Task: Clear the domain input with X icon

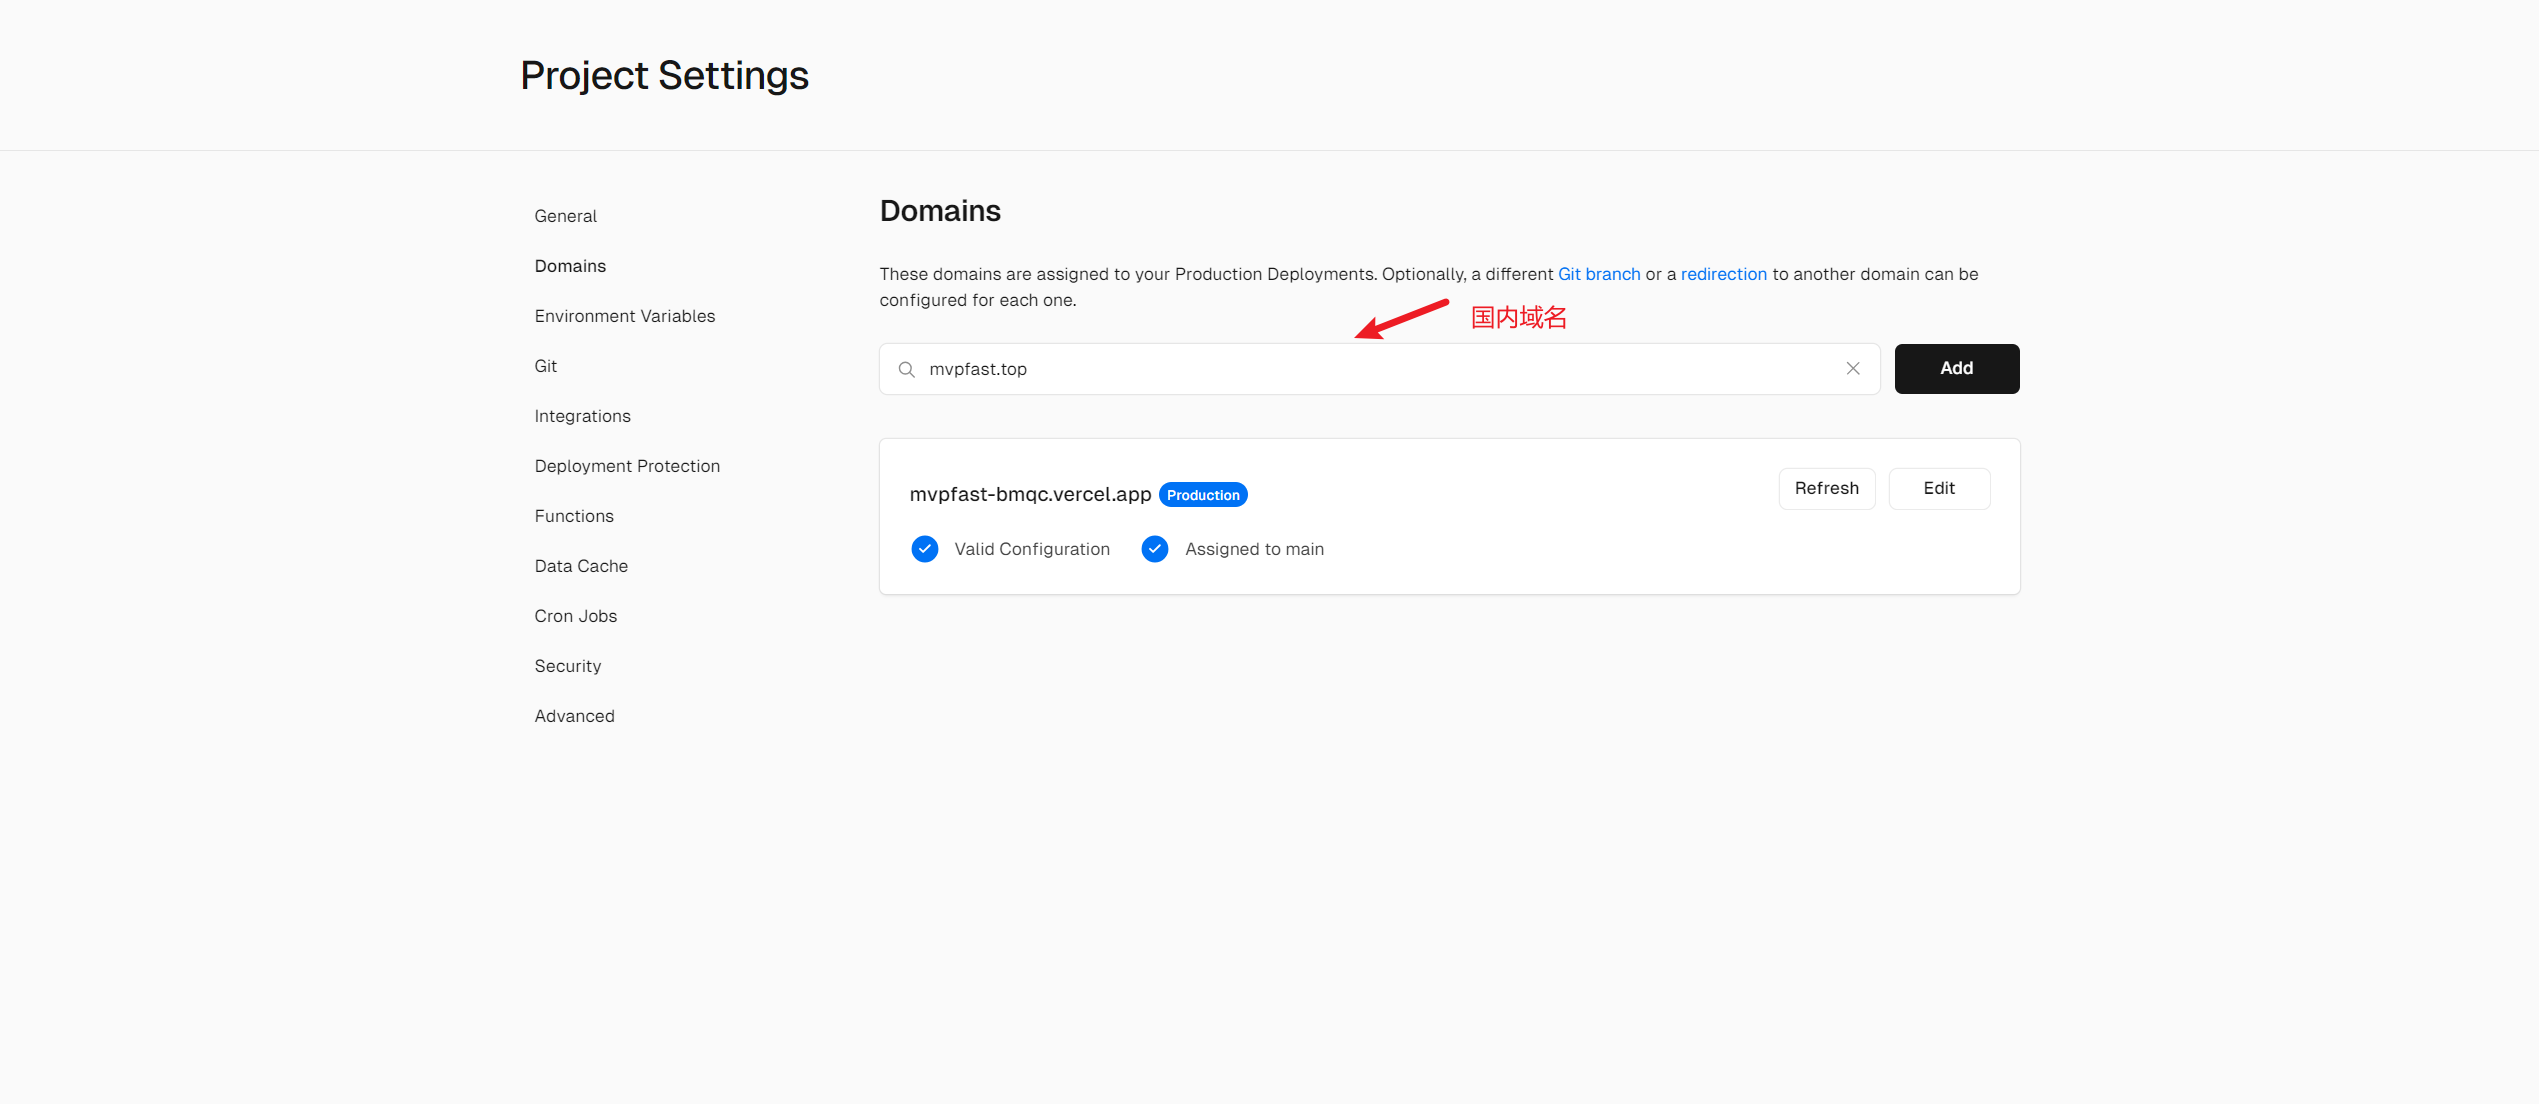Action: [x=1852, y=369]
